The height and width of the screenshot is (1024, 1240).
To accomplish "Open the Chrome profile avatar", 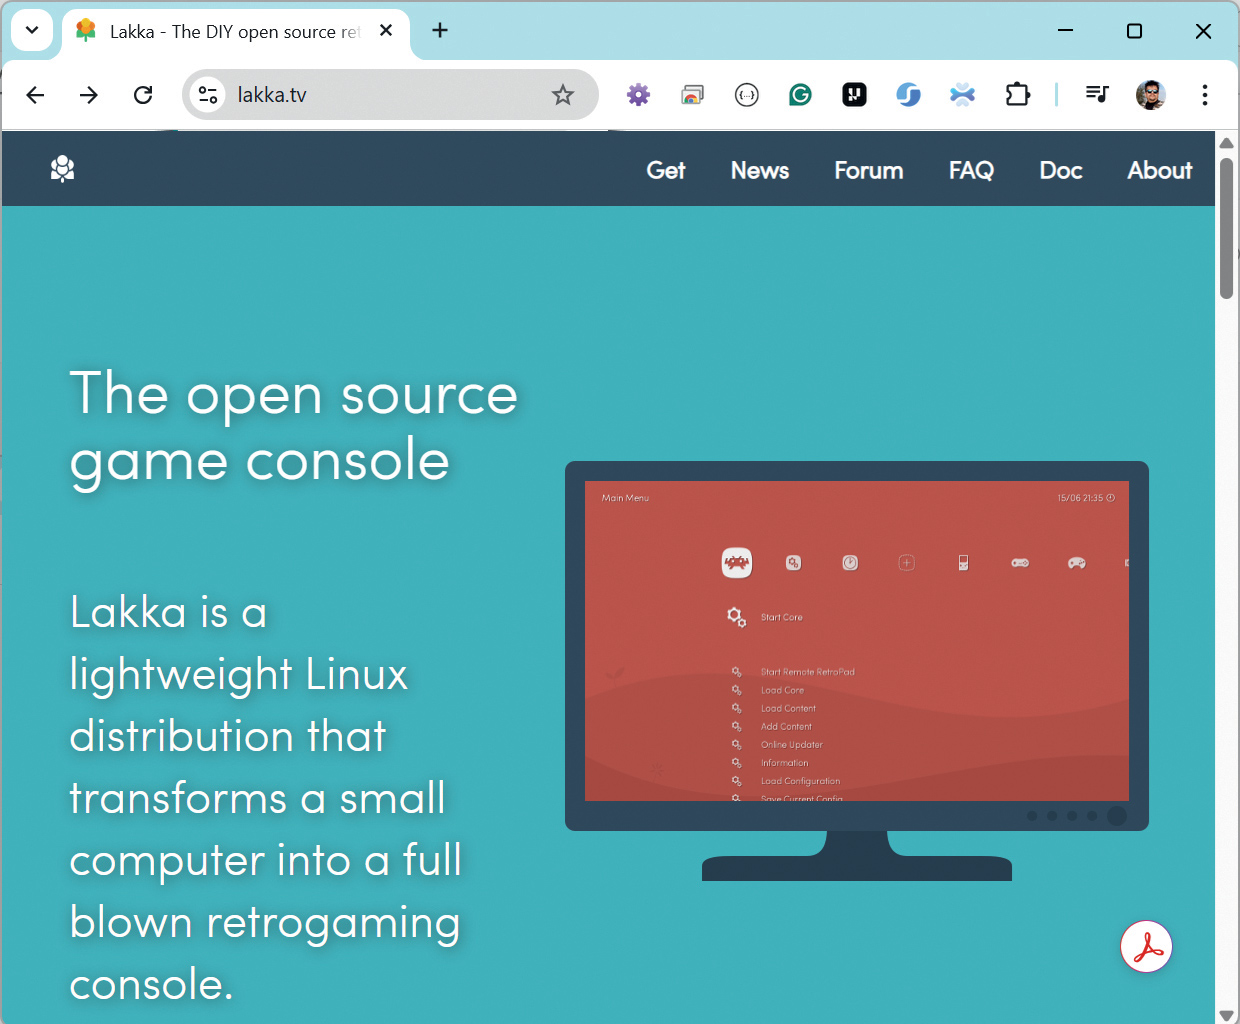I will click(1151, 95).
